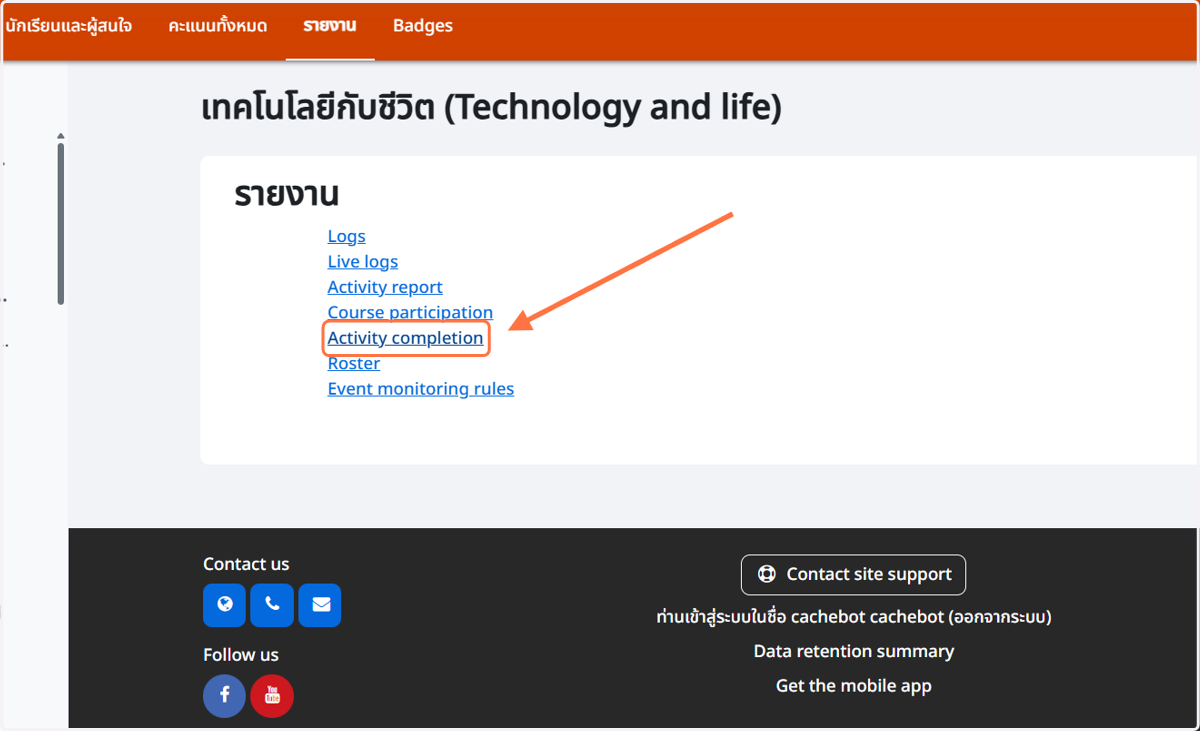Image resolution: width=1200 pixels, height=731 pixels.
Task: Open the Logs report link
Action: click(x=346, y=236)
